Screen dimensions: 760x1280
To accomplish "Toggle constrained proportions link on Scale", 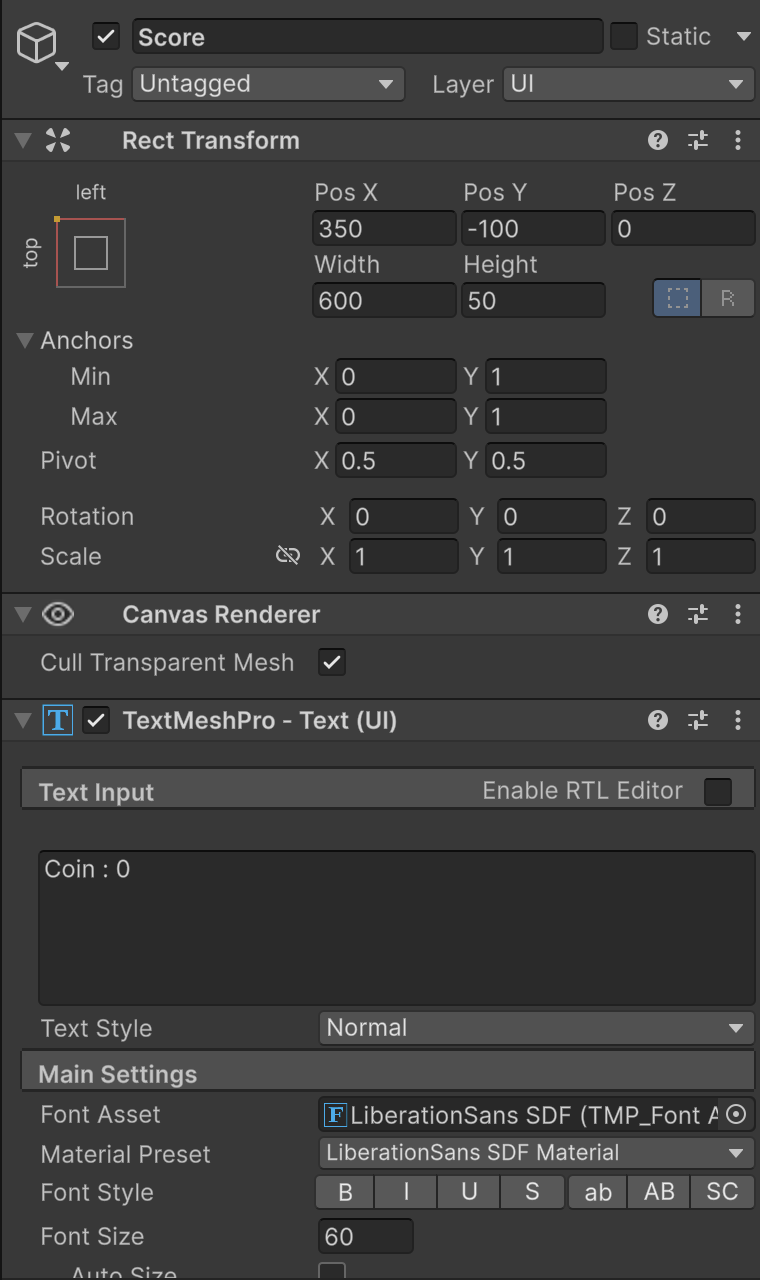I will [x=288, y=556].
